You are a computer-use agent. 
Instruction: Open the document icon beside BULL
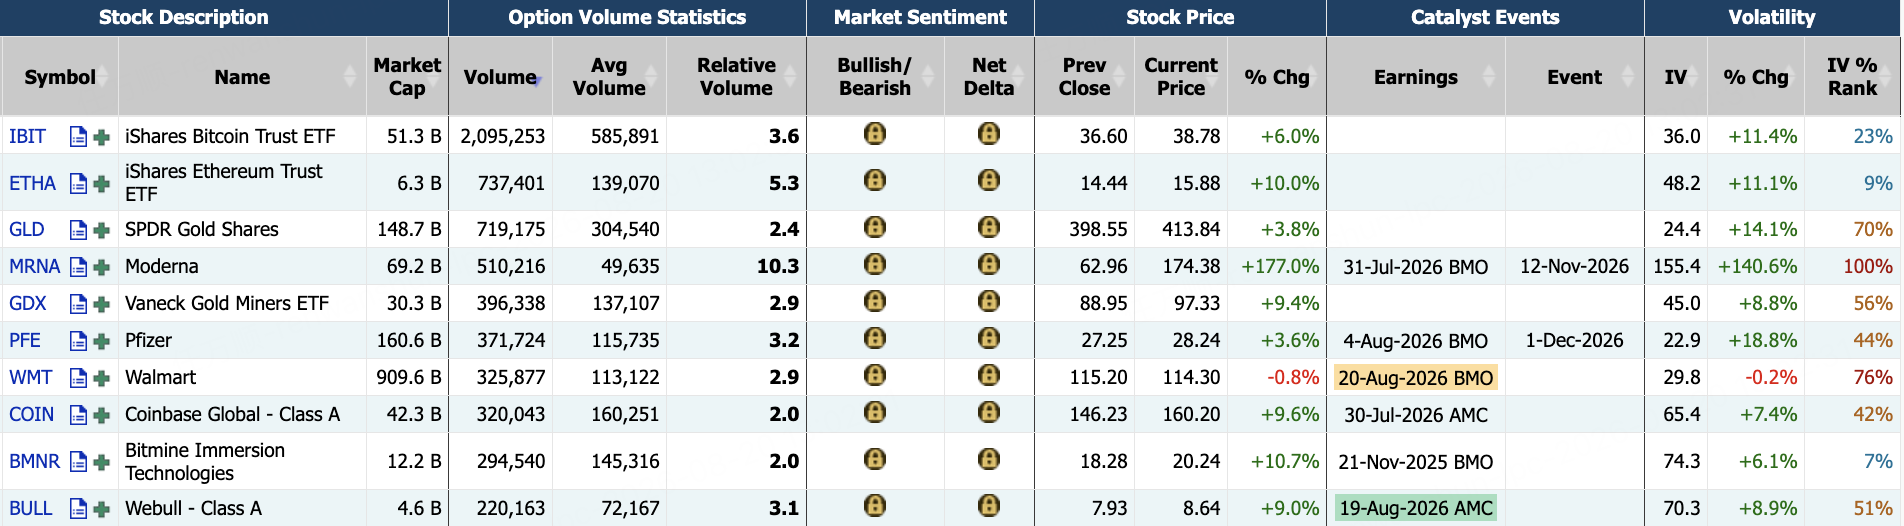pyautogui.click(x=78, y=509)
